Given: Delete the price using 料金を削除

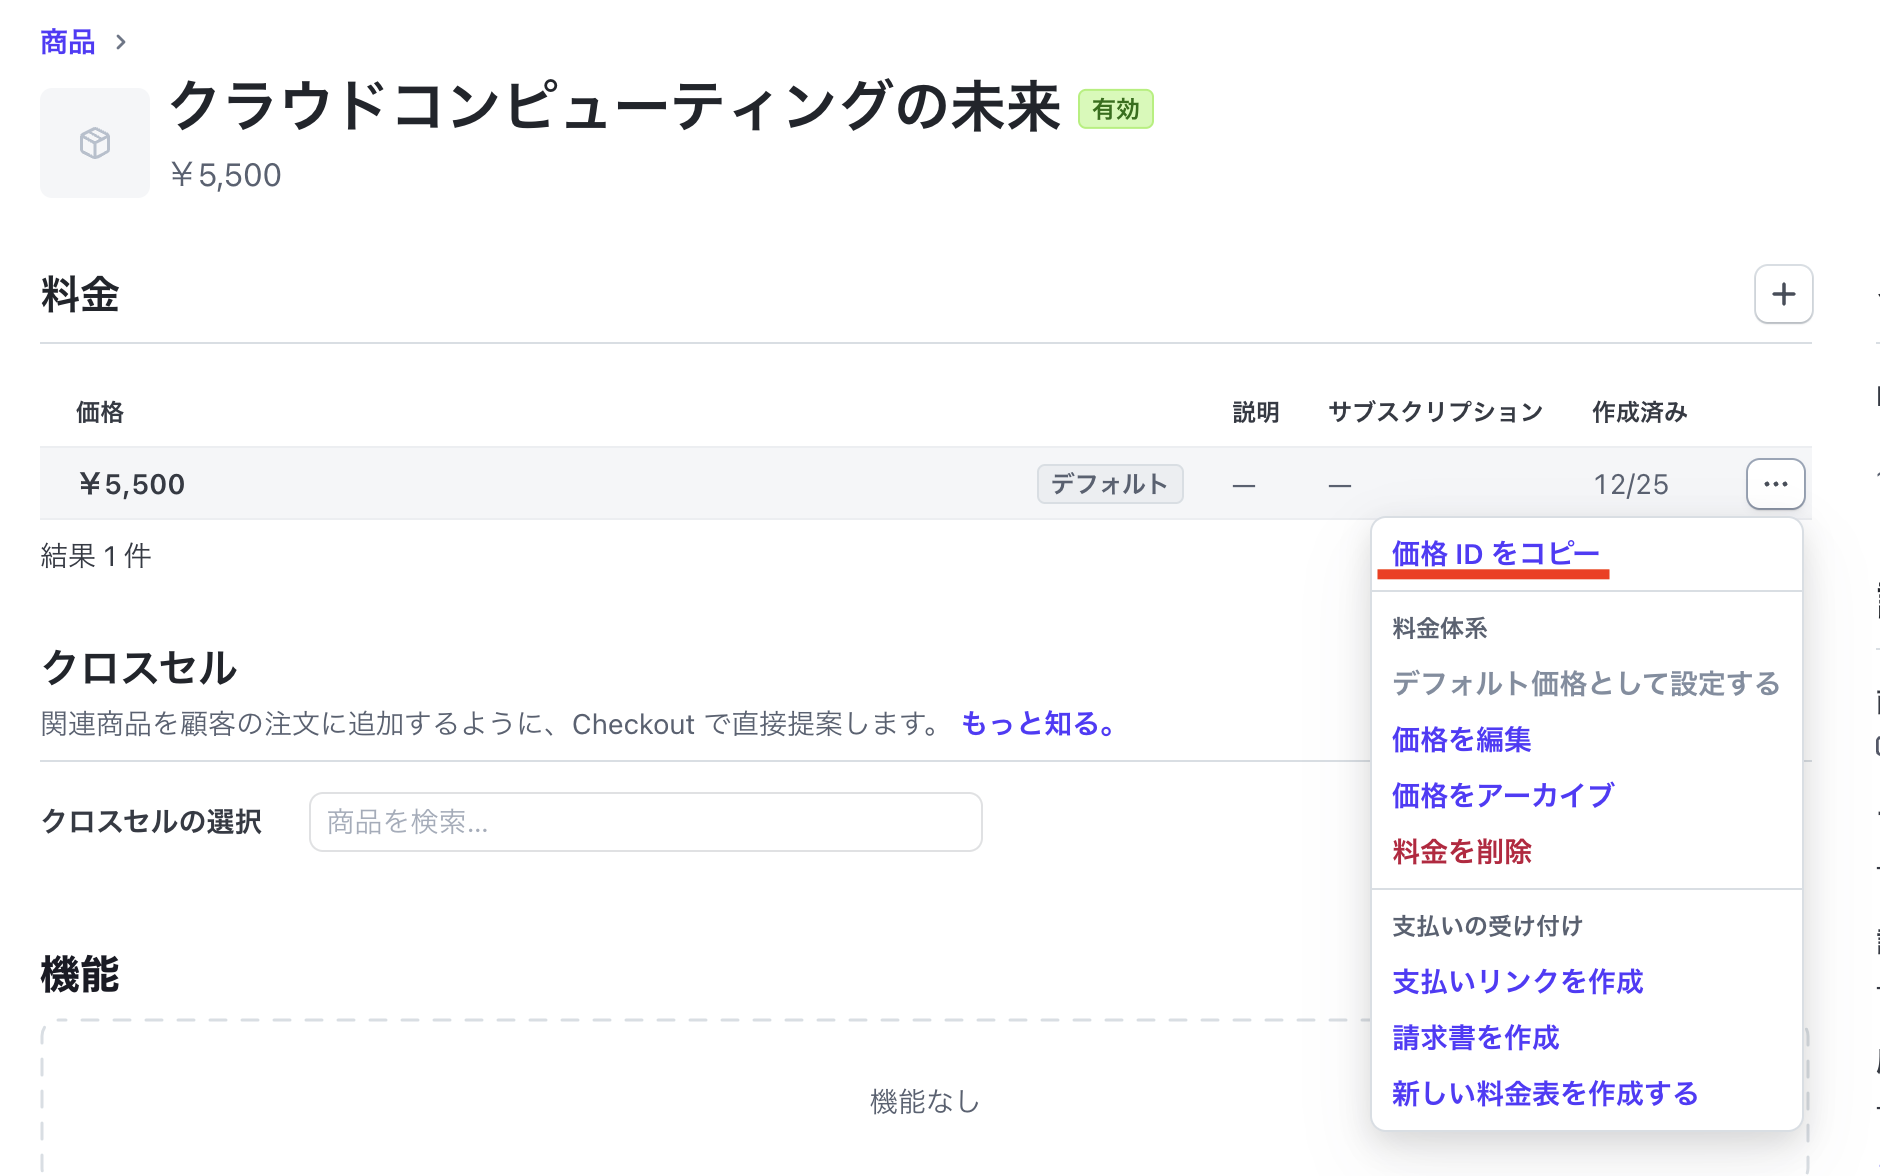Looking at the screenshot, I should pos(1460,851).
